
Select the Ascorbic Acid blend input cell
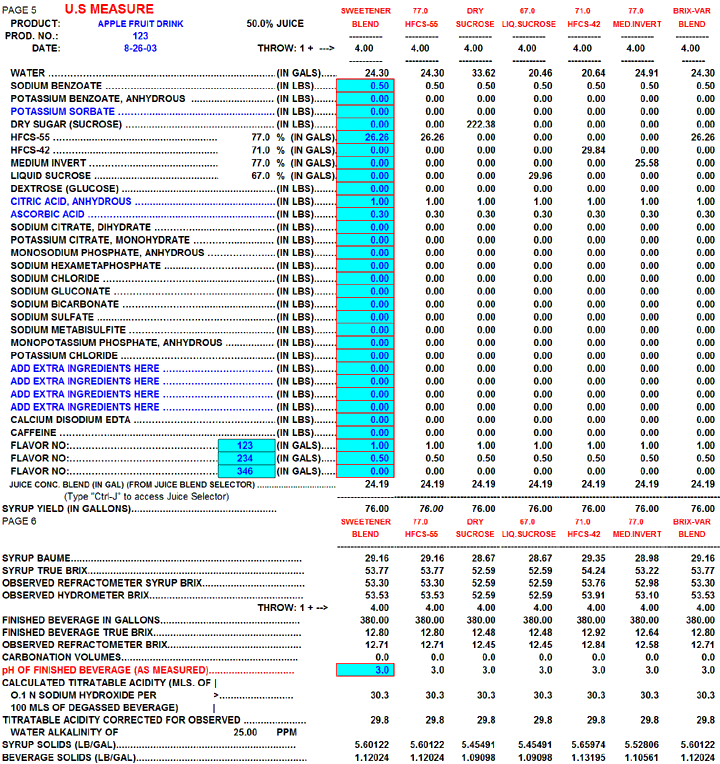point(366,214)
